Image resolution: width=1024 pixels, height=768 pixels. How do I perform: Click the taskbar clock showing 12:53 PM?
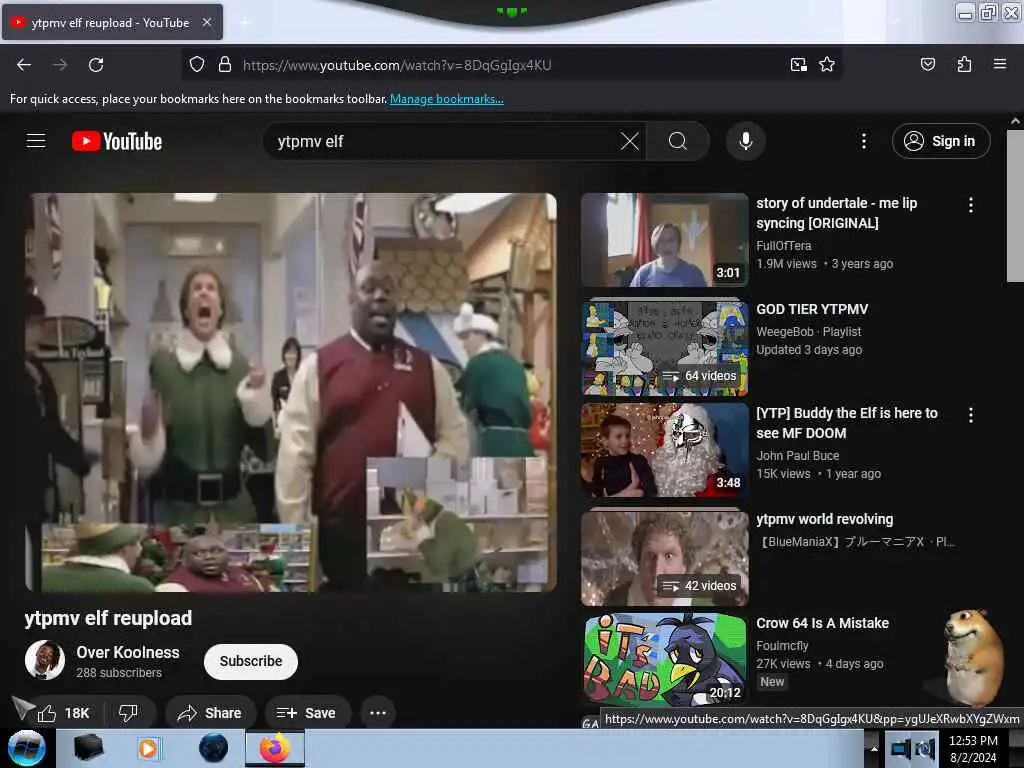973,748
